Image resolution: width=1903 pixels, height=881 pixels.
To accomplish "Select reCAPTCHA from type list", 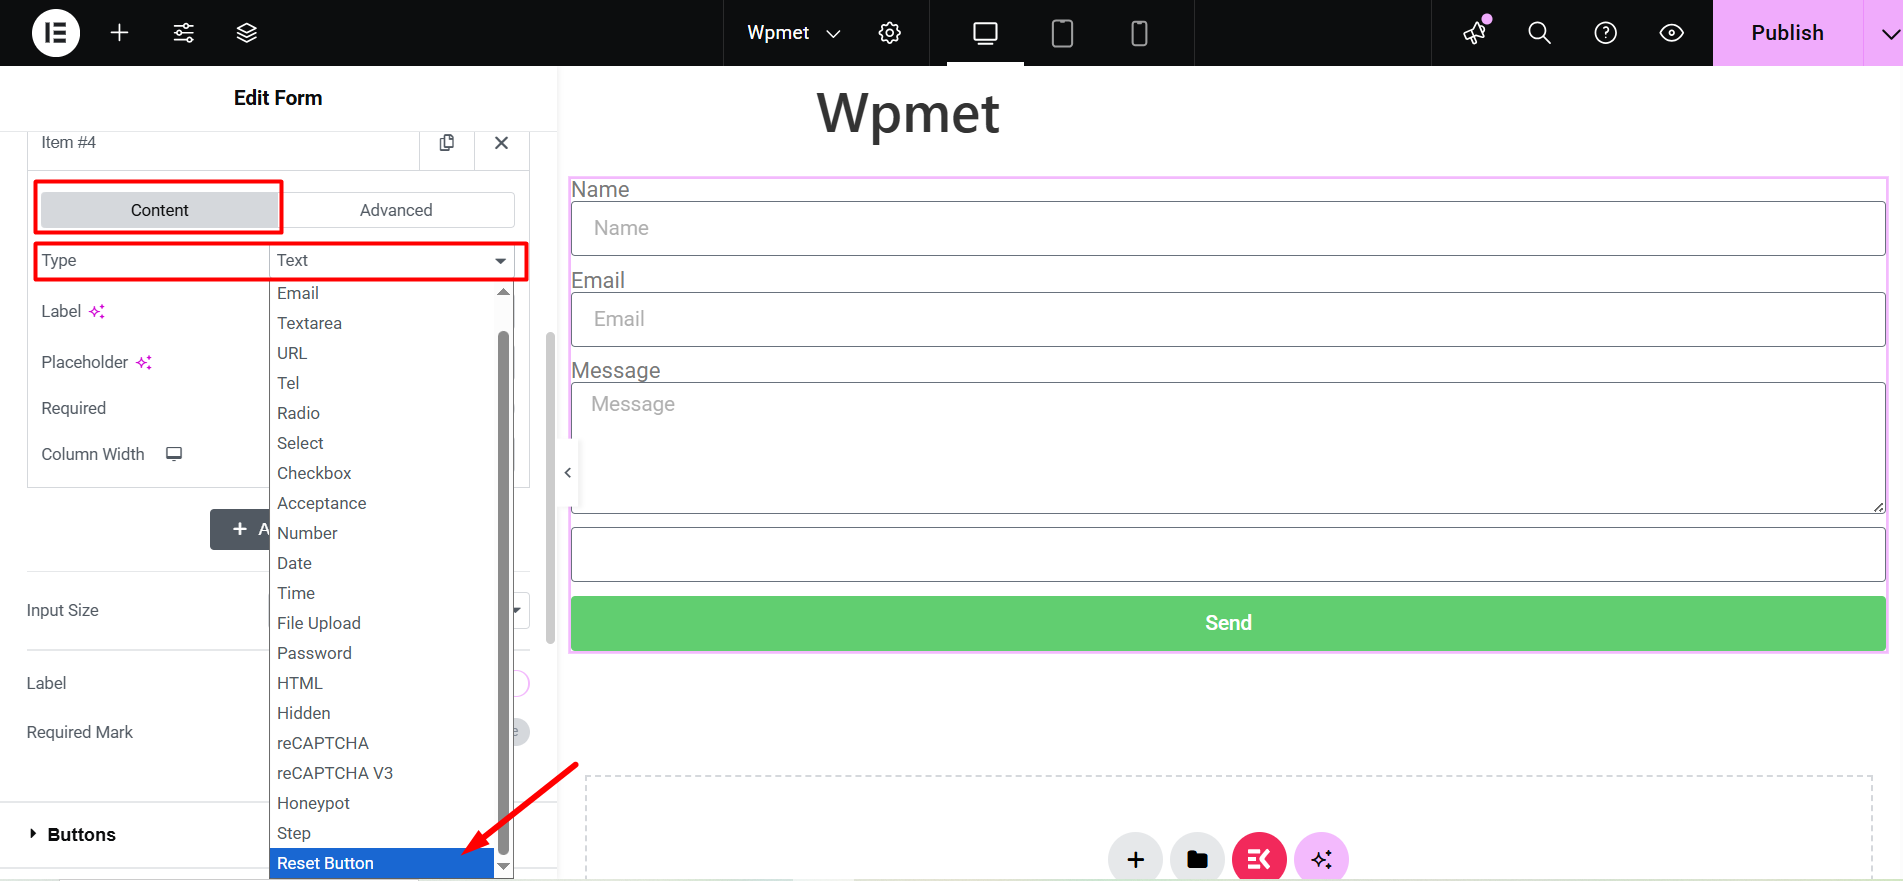I will (382, 743).
